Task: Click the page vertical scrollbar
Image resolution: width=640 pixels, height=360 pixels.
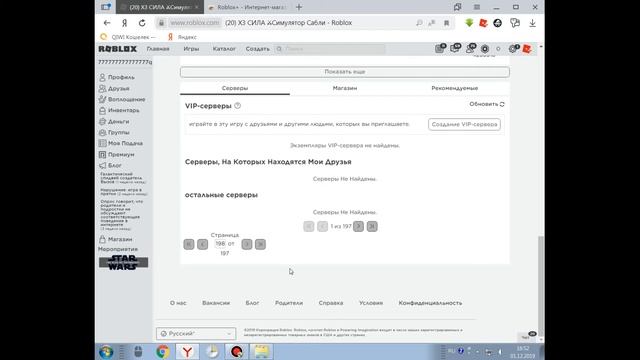Action: click(541, 286)
